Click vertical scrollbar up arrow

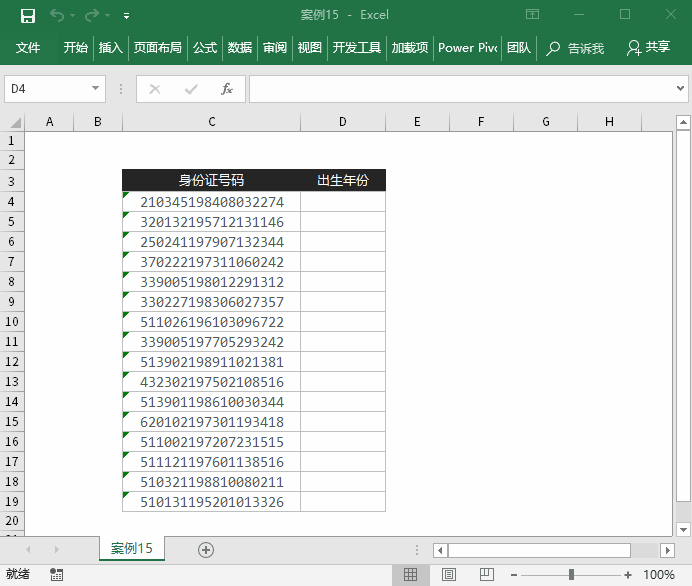pyautogui.click(x=683, y=122)
